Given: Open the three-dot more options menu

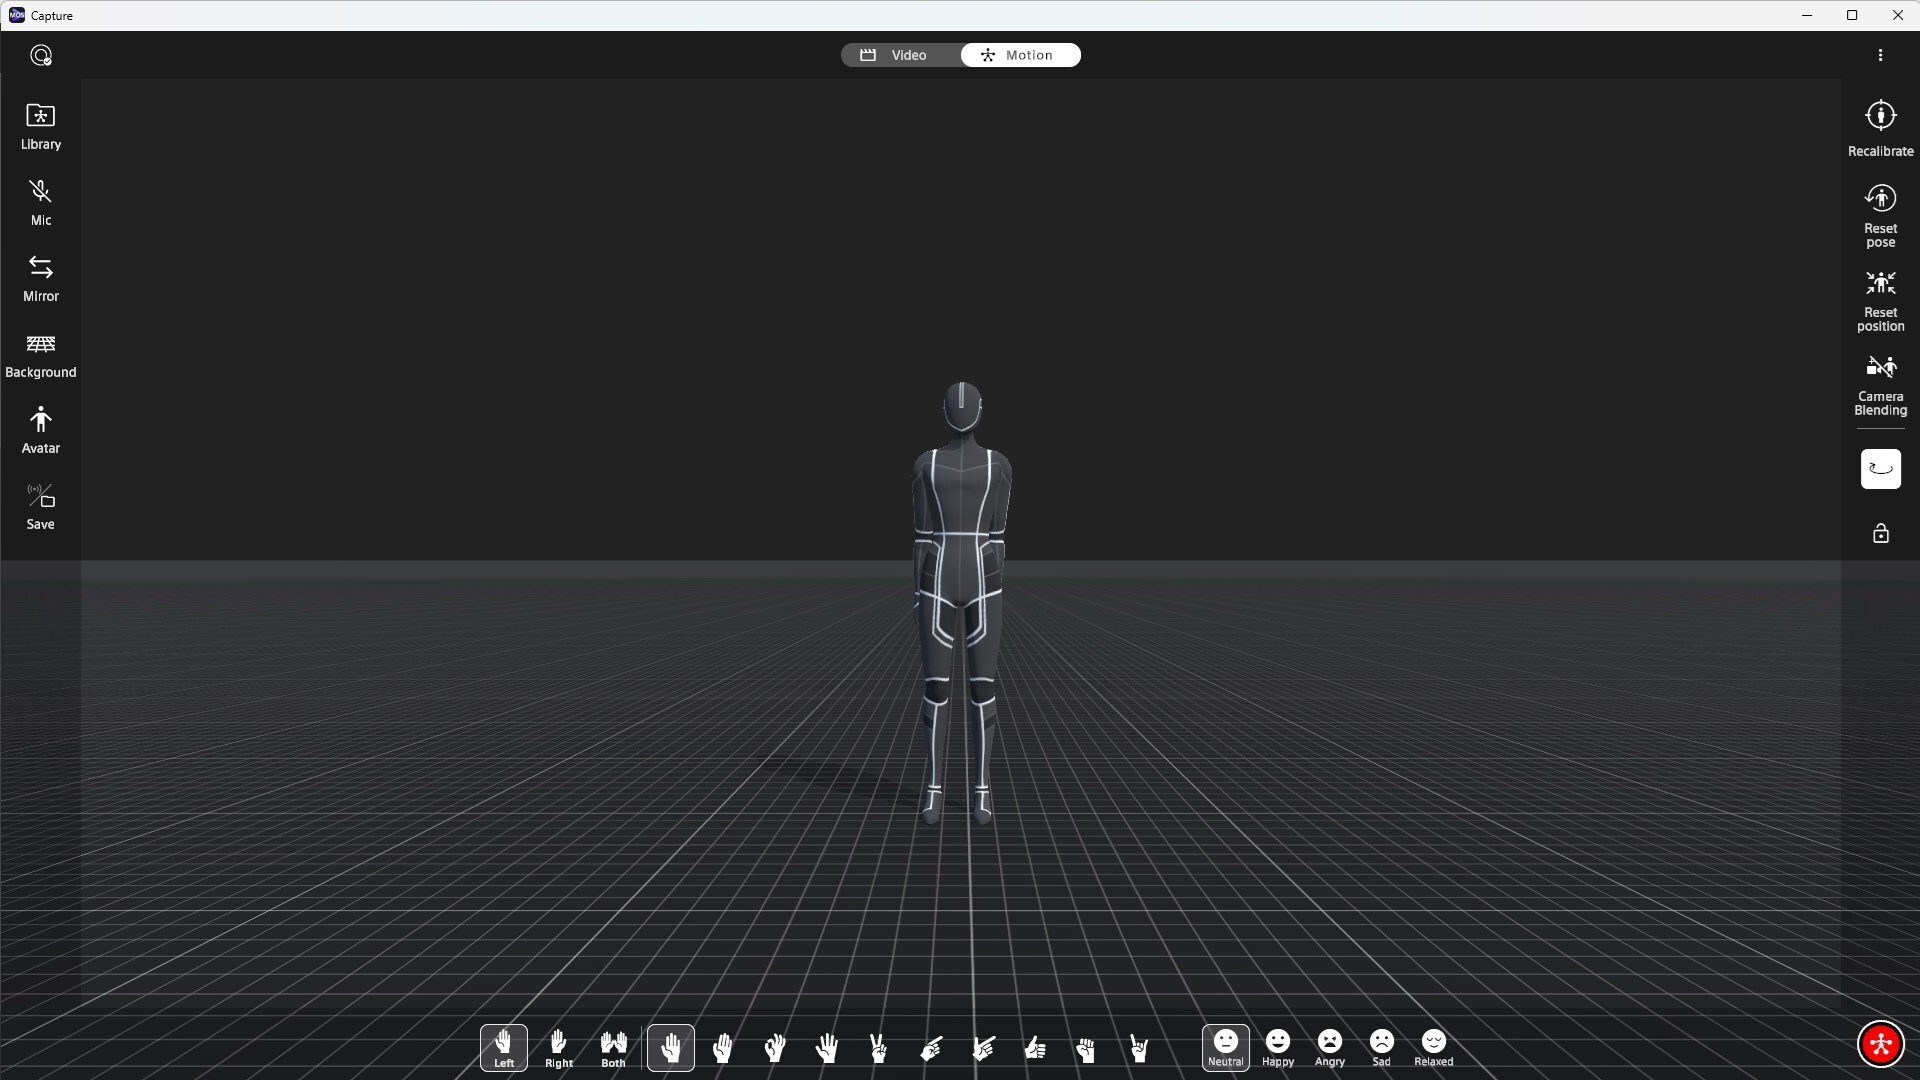Looking at the screenshot, I should (1880, 56).
